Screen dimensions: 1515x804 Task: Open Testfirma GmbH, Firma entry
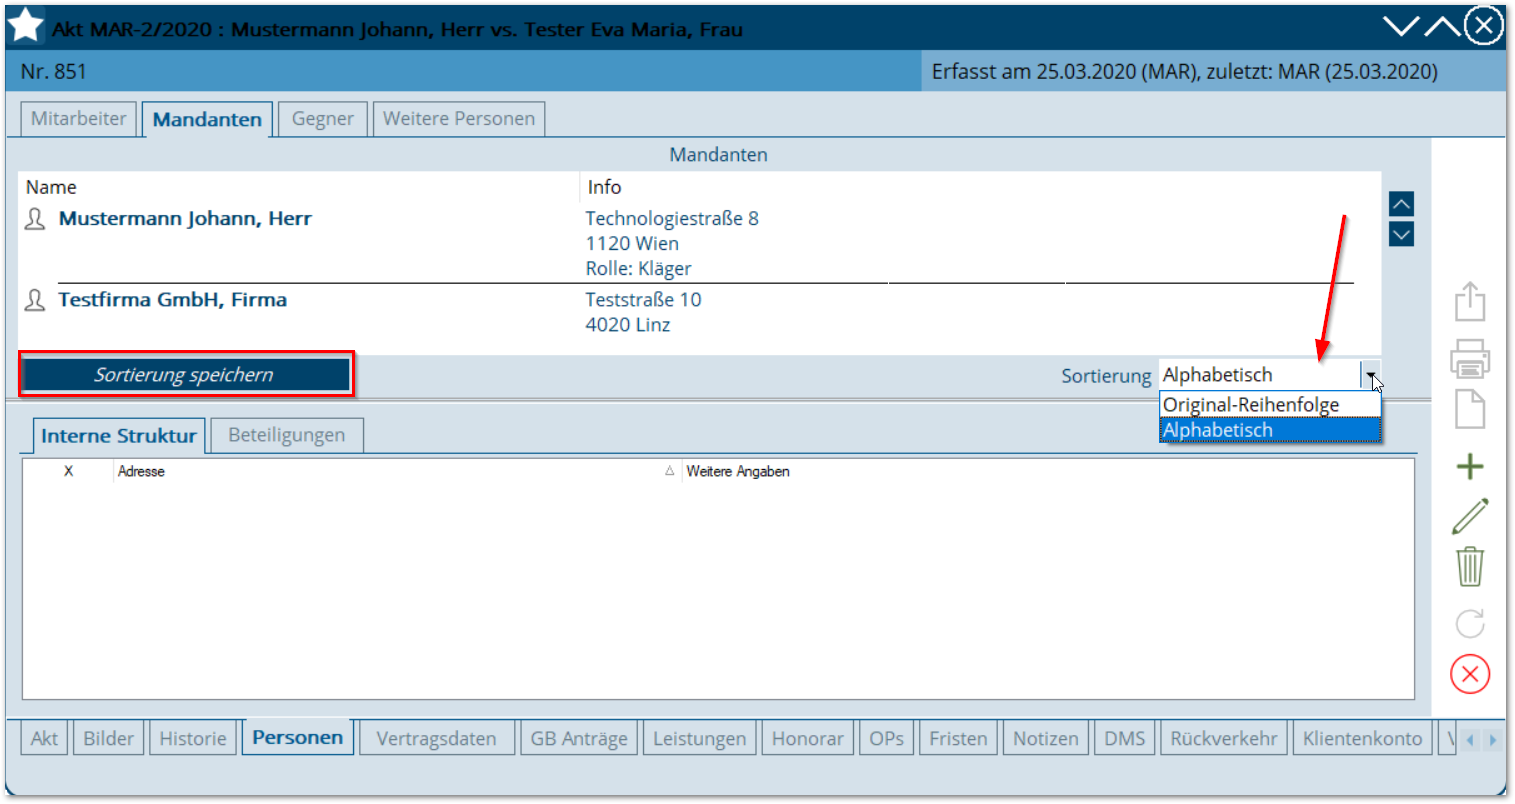(x=173, y=299)
